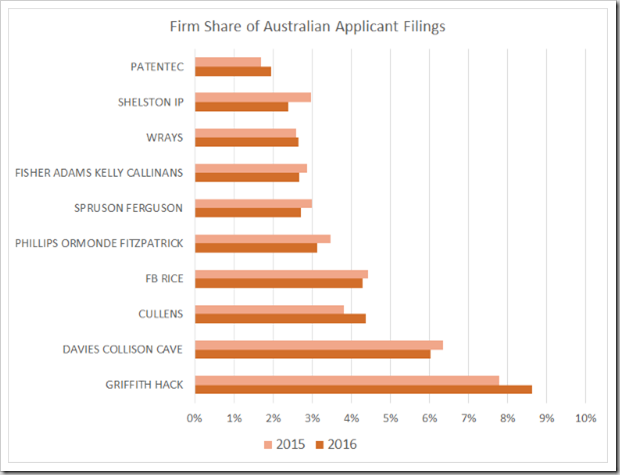This screenshot has width=620, height=475.
Task: Select the FISHER ADAMS KELLY CALLINANS label
Action: 99,173
